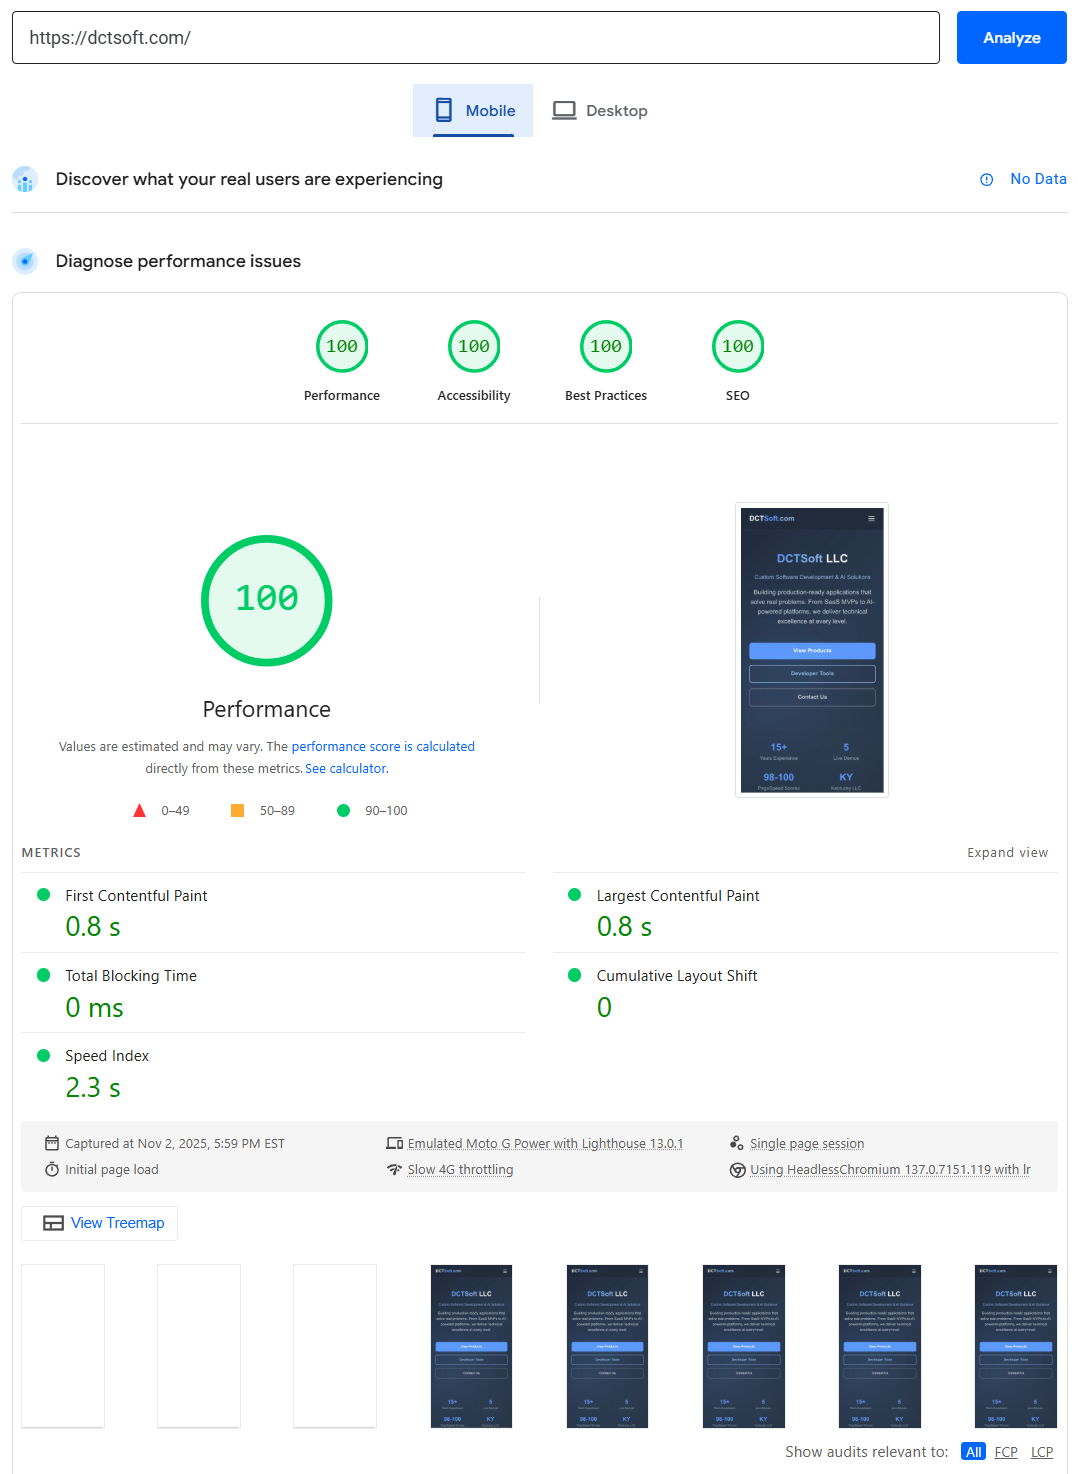Image resolution: width=1078 pixels, height=1474 pixels.
Task: Switch to the Mobile tab
Action: [x=473, y=111]
